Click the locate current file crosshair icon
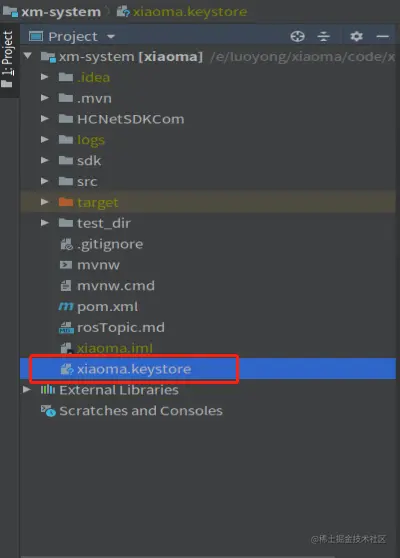The image size is (400, 558). coord(298,36)
